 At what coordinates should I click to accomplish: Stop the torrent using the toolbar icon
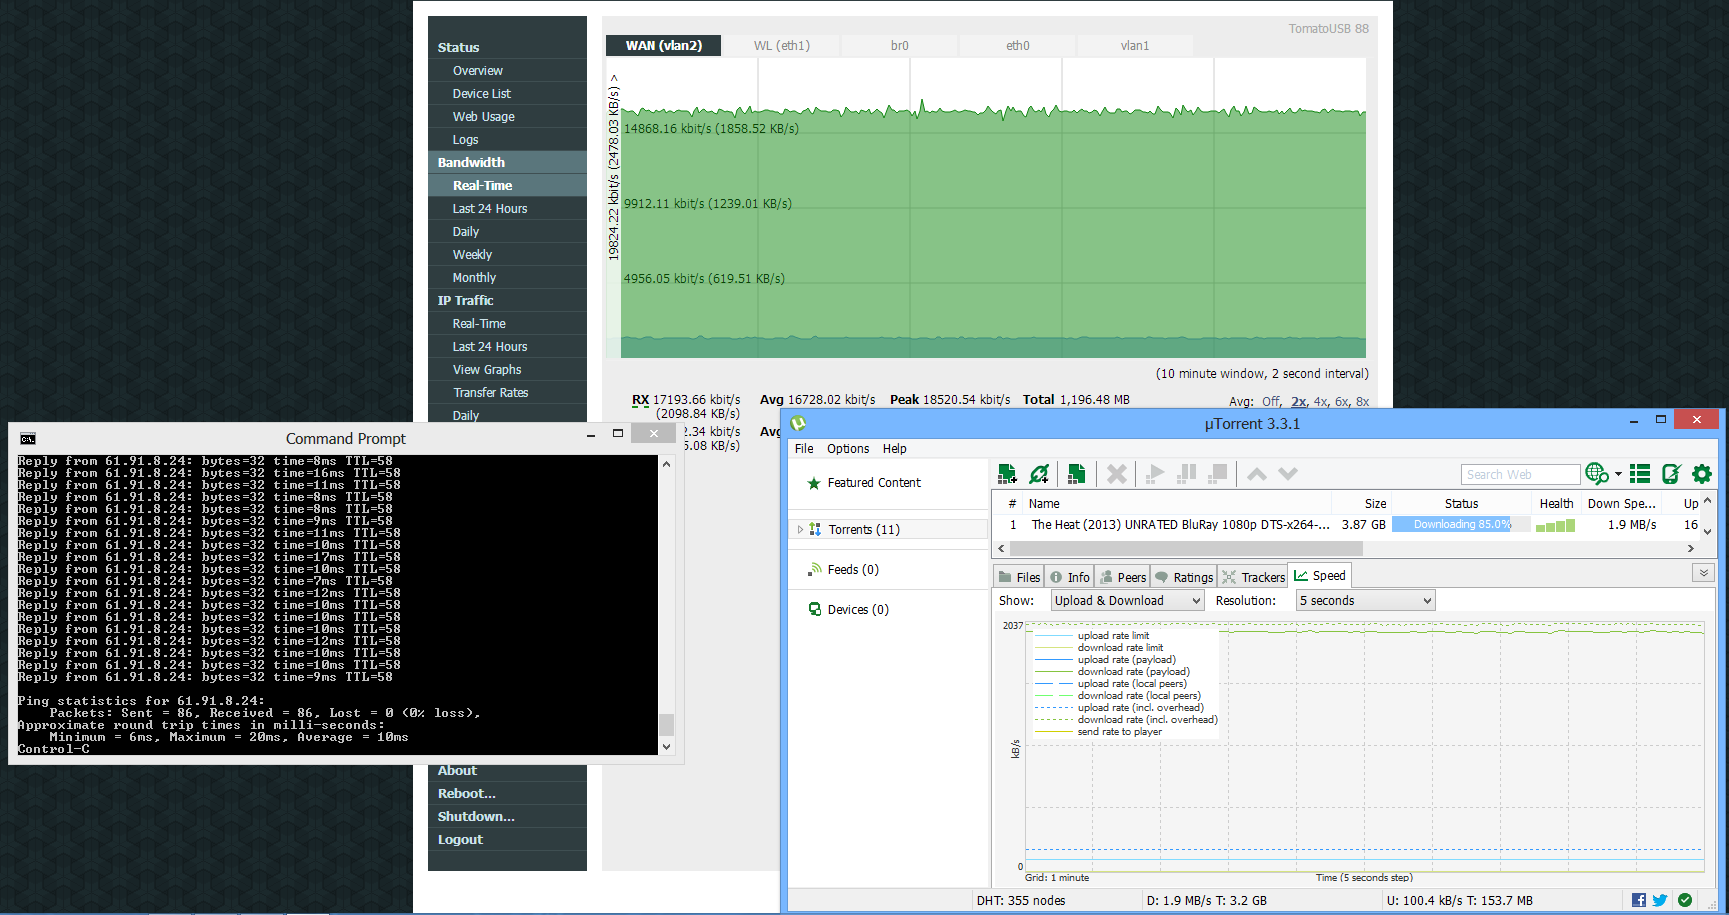click(1218, 474)
